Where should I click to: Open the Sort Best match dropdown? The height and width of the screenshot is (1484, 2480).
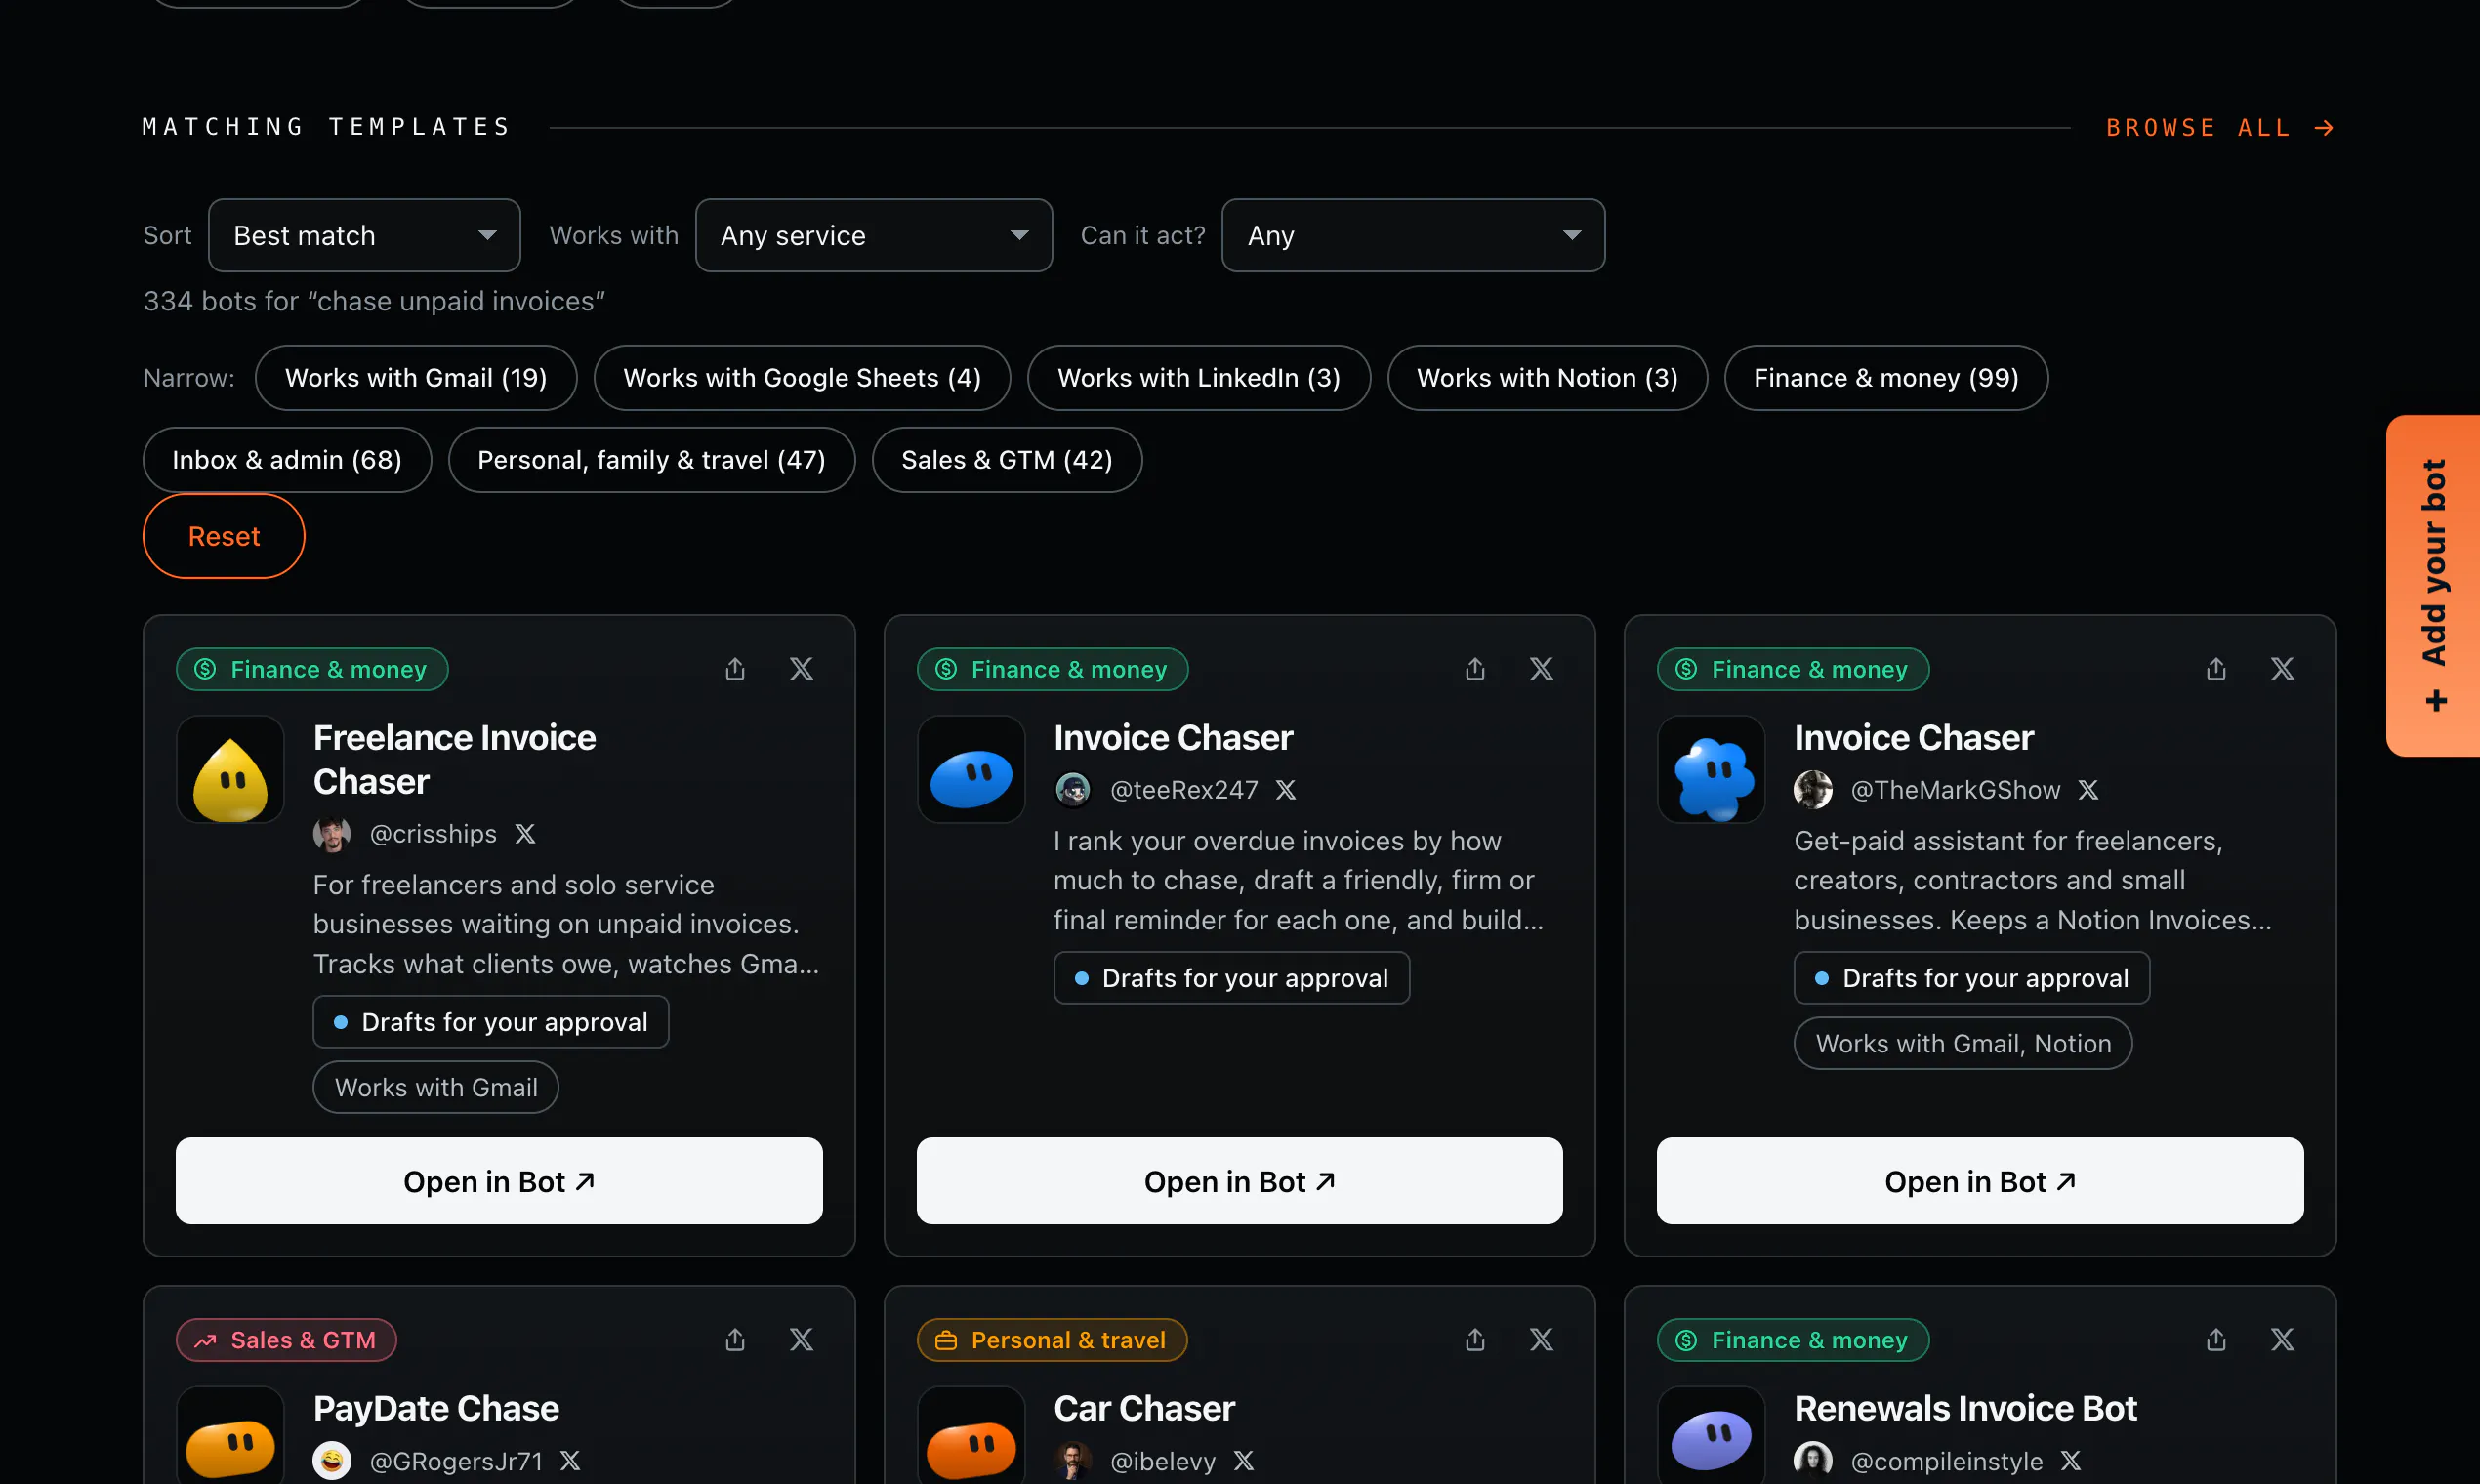[364, 235]
